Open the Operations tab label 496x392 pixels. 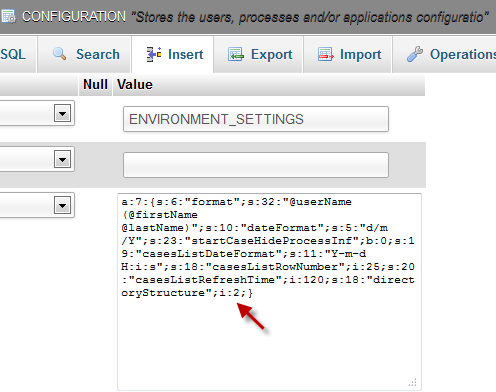click(463, 54)
